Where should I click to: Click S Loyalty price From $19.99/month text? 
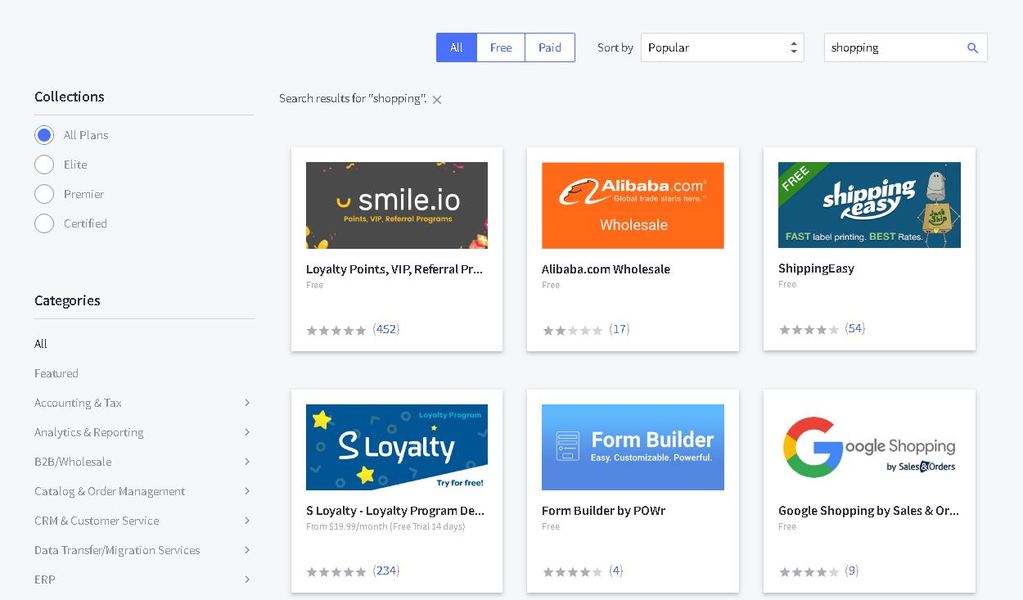pyautogui.click(x=386, y=526)
